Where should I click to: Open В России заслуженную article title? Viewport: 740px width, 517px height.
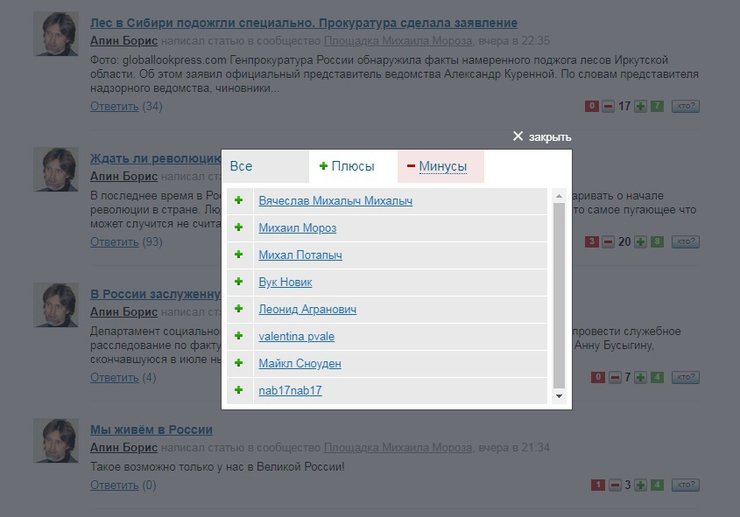pos(155,294)
